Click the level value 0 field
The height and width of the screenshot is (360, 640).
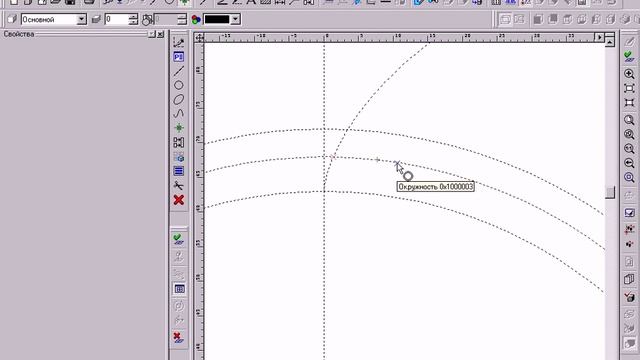pyautogui.click(x=117, y=19)
